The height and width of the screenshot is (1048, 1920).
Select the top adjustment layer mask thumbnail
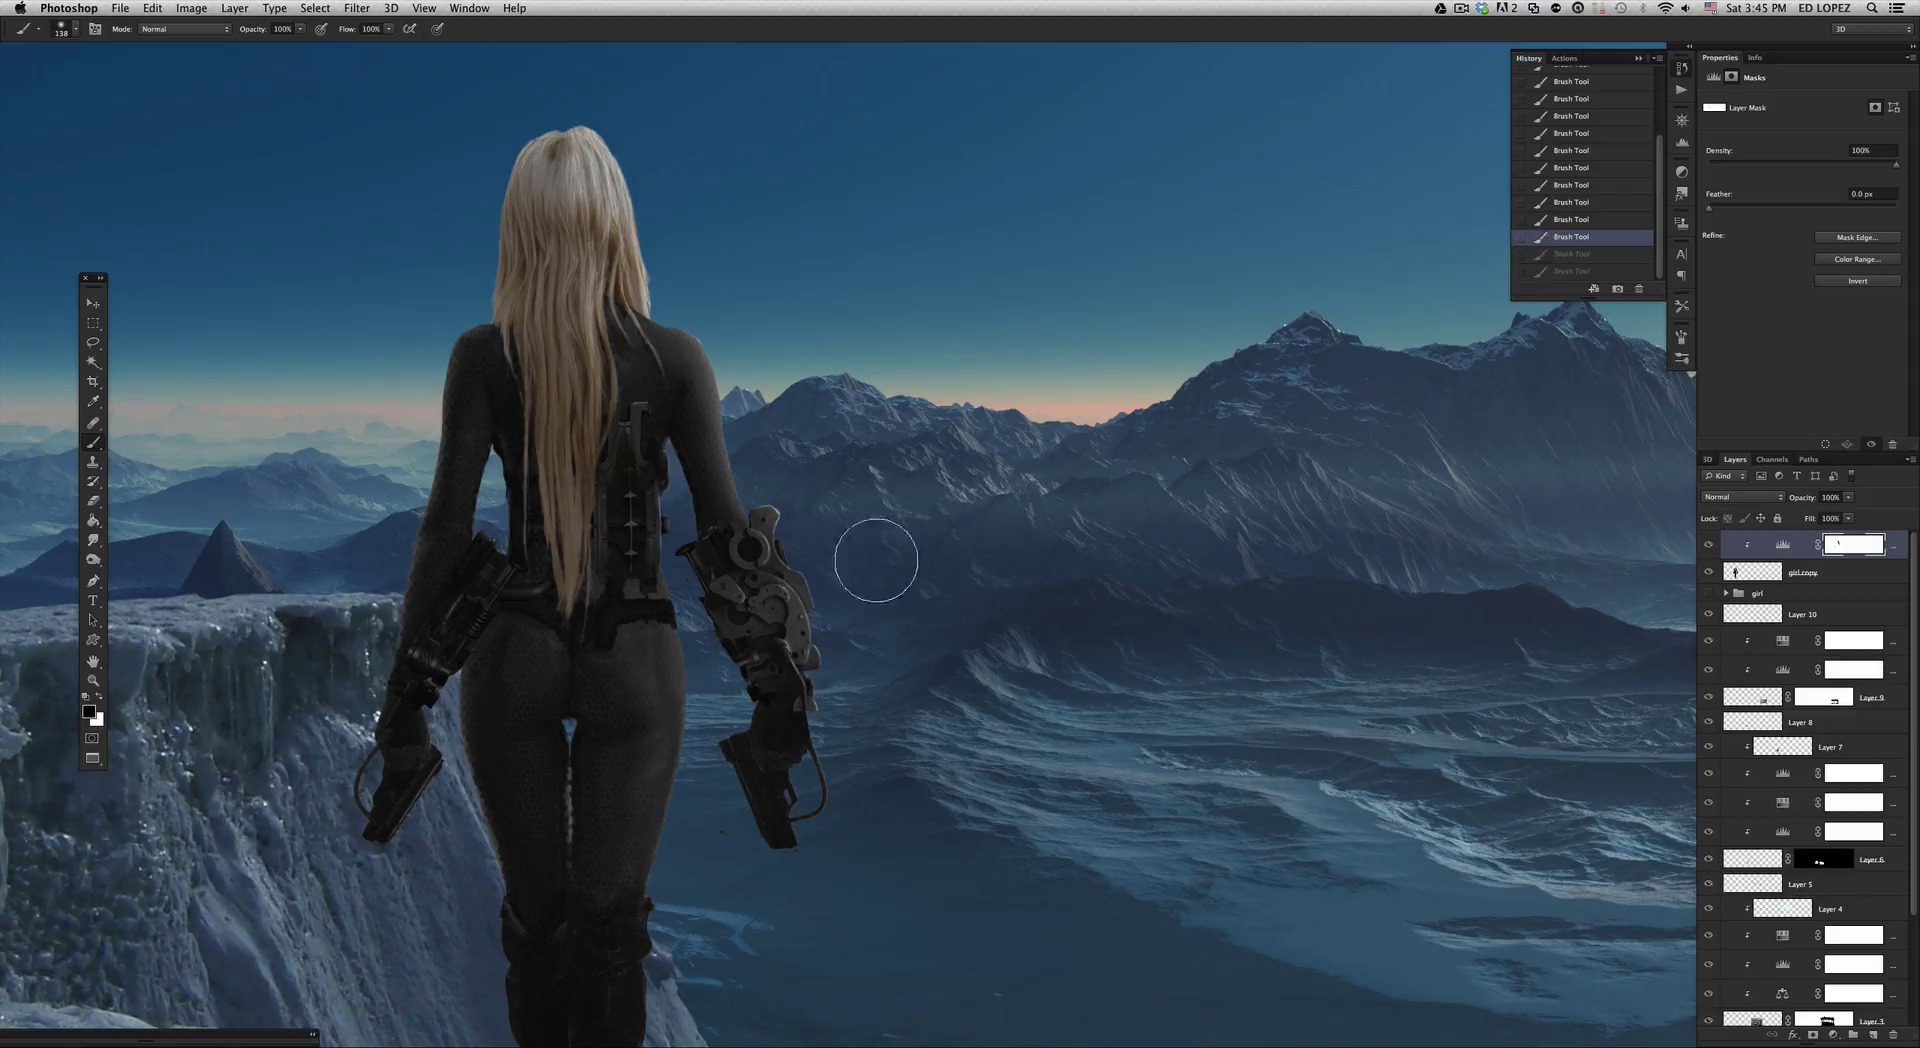(x=1853, y=544)
